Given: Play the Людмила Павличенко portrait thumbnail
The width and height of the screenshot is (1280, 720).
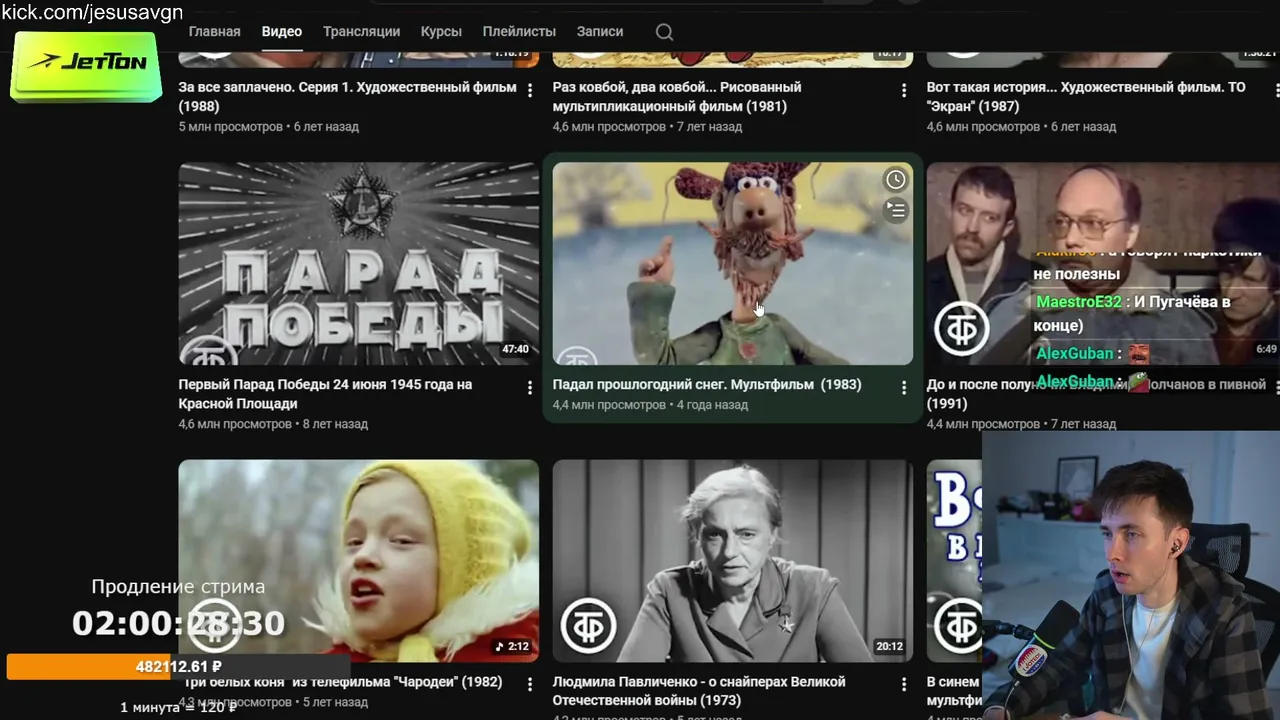Looking at the screenshot, I should click(x=732, y=560).
